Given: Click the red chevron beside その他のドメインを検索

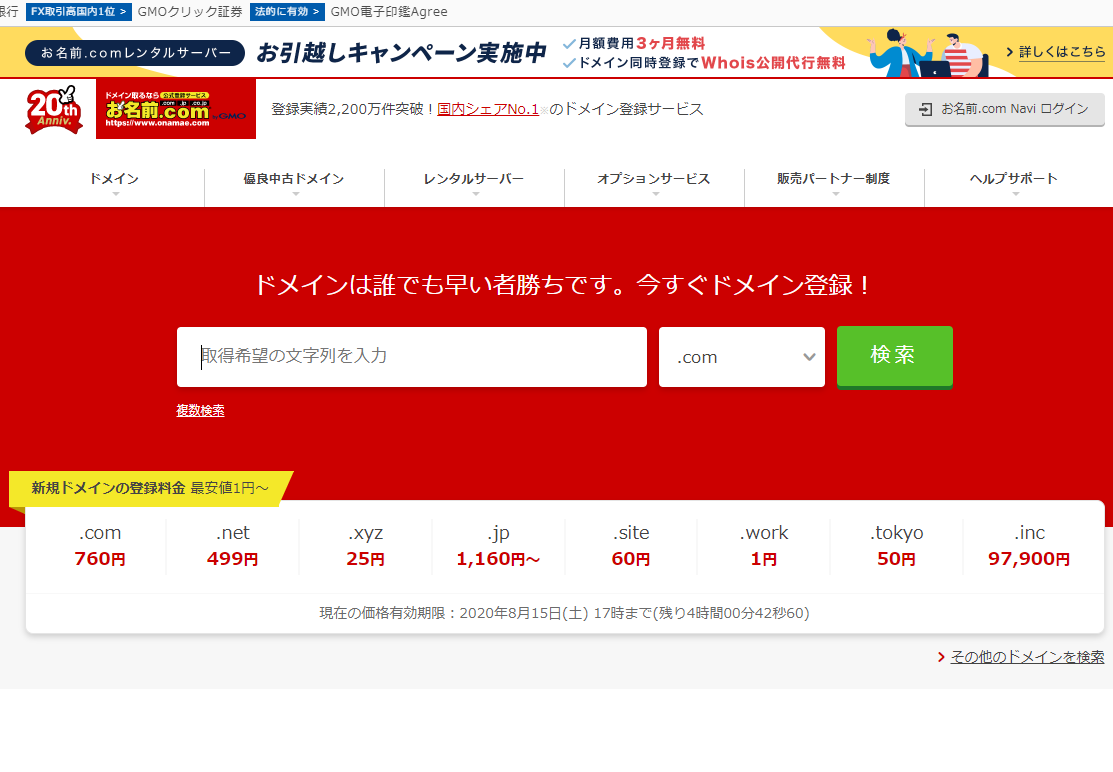Looking at the screenshot, I should (x=941, y=657).
